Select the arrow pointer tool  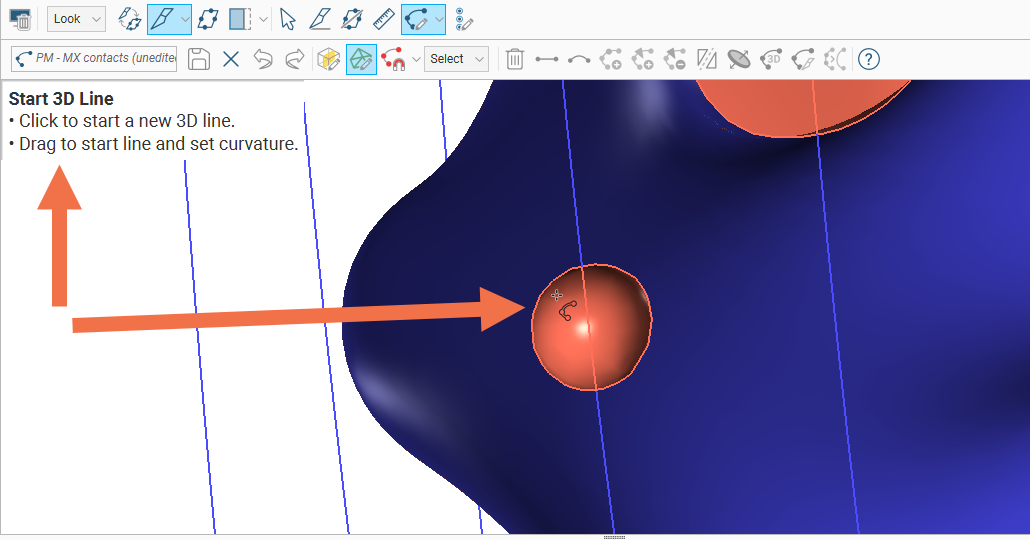288,19
